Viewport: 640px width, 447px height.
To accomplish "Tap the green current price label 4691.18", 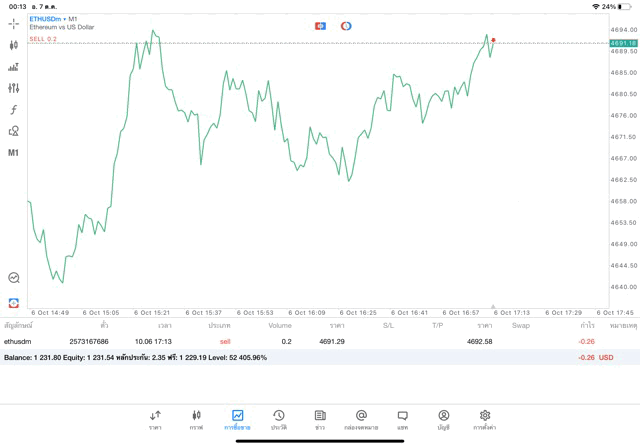I will point(623,44).
